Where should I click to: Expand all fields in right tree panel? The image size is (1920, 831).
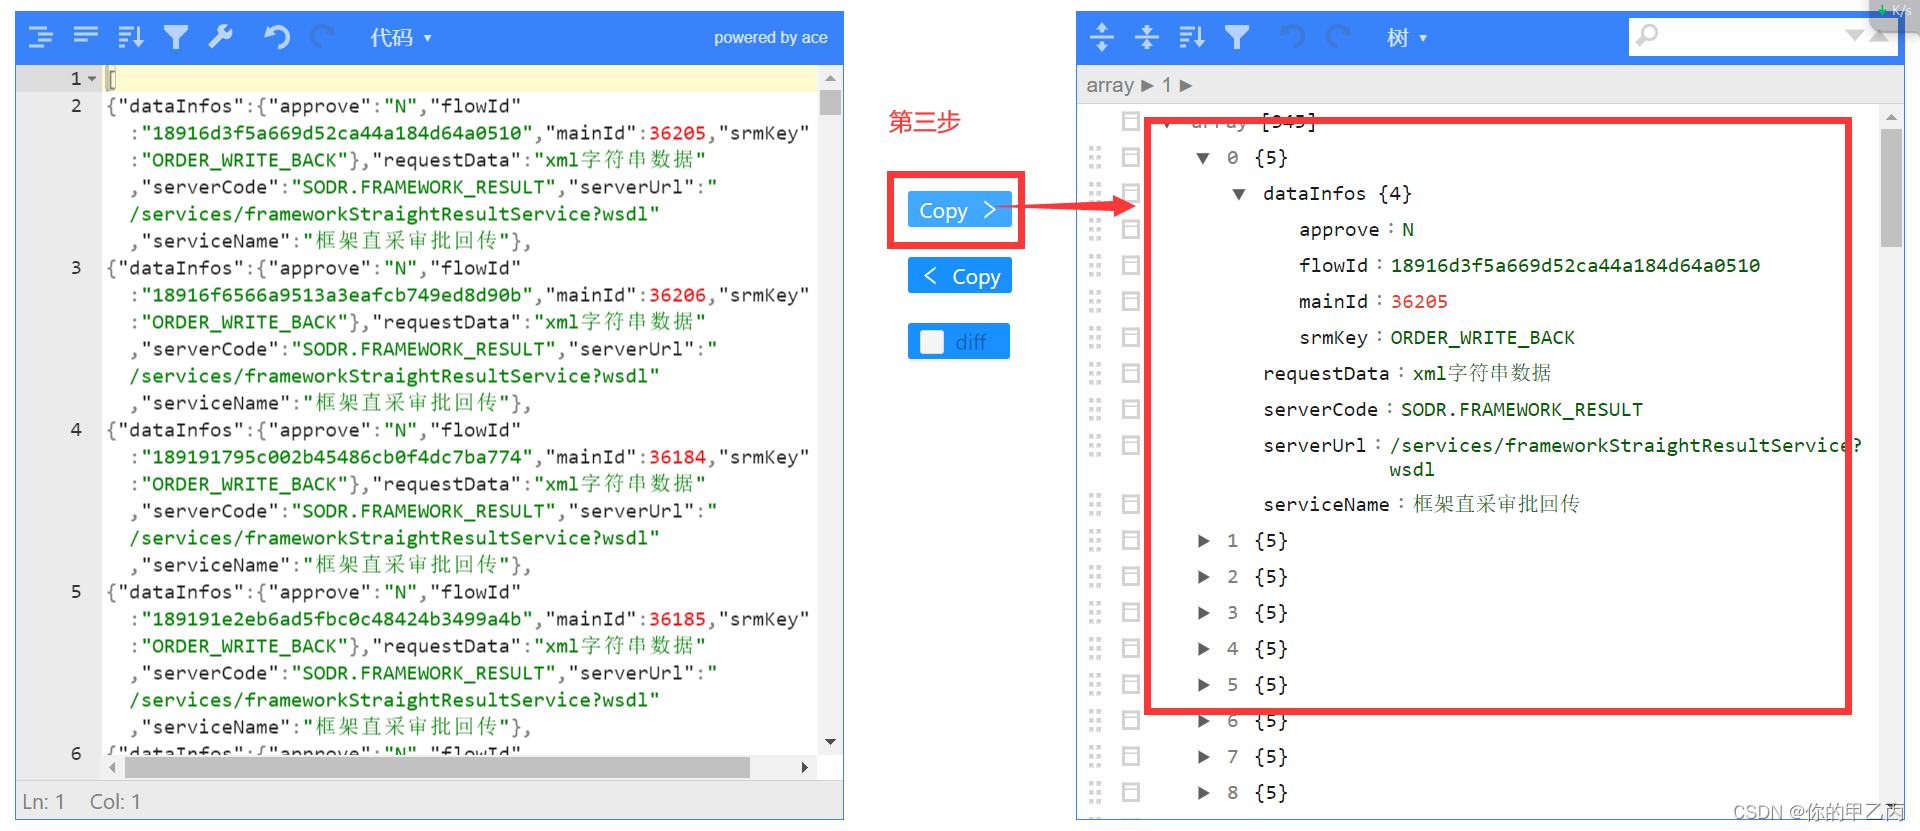(x=1102, y=38)
